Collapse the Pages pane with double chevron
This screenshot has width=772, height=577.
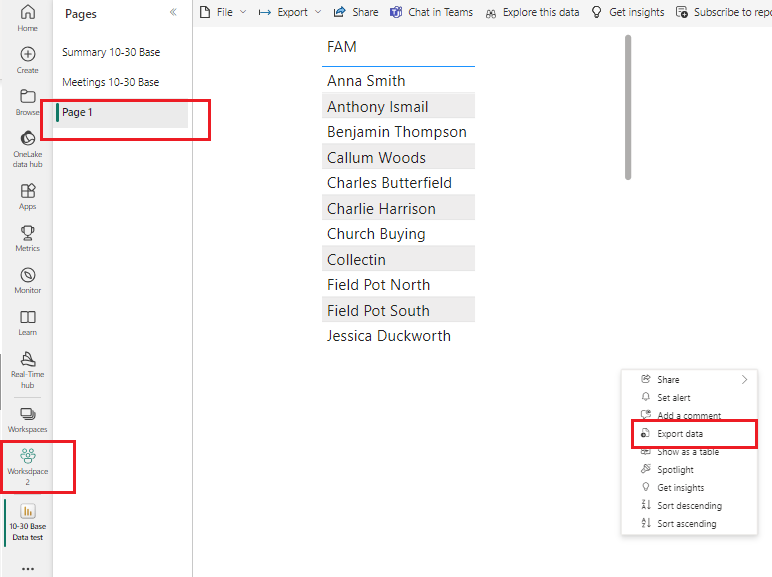[x=173, y=12]
